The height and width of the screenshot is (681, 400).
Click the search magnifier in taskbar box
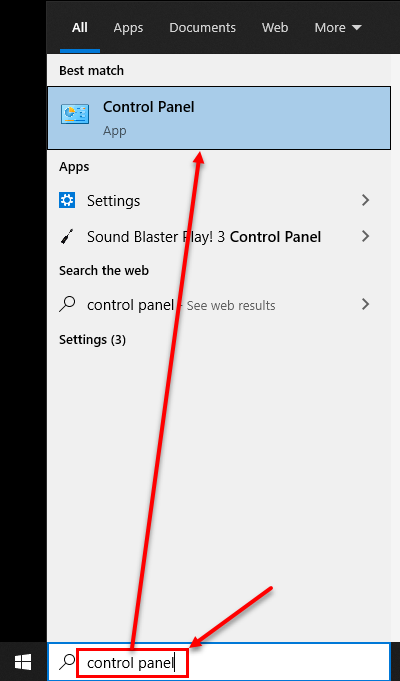[67, 662]
